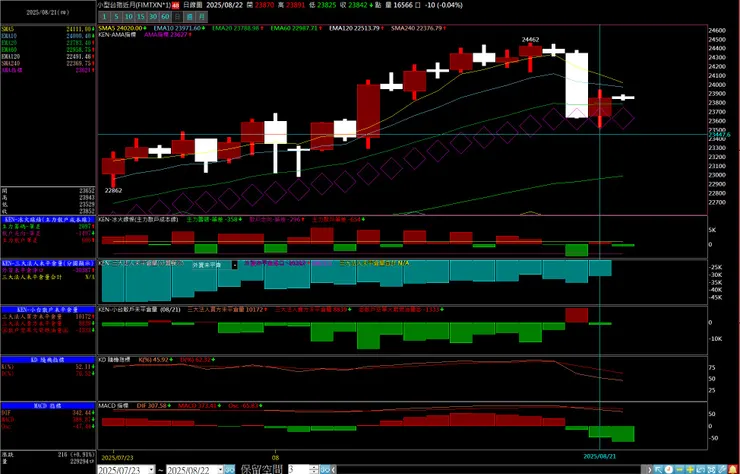The width and height of the screenshot is (740, 474).
Task: Click the 23447.6 crosshair price tag
Action: point(720,135)
